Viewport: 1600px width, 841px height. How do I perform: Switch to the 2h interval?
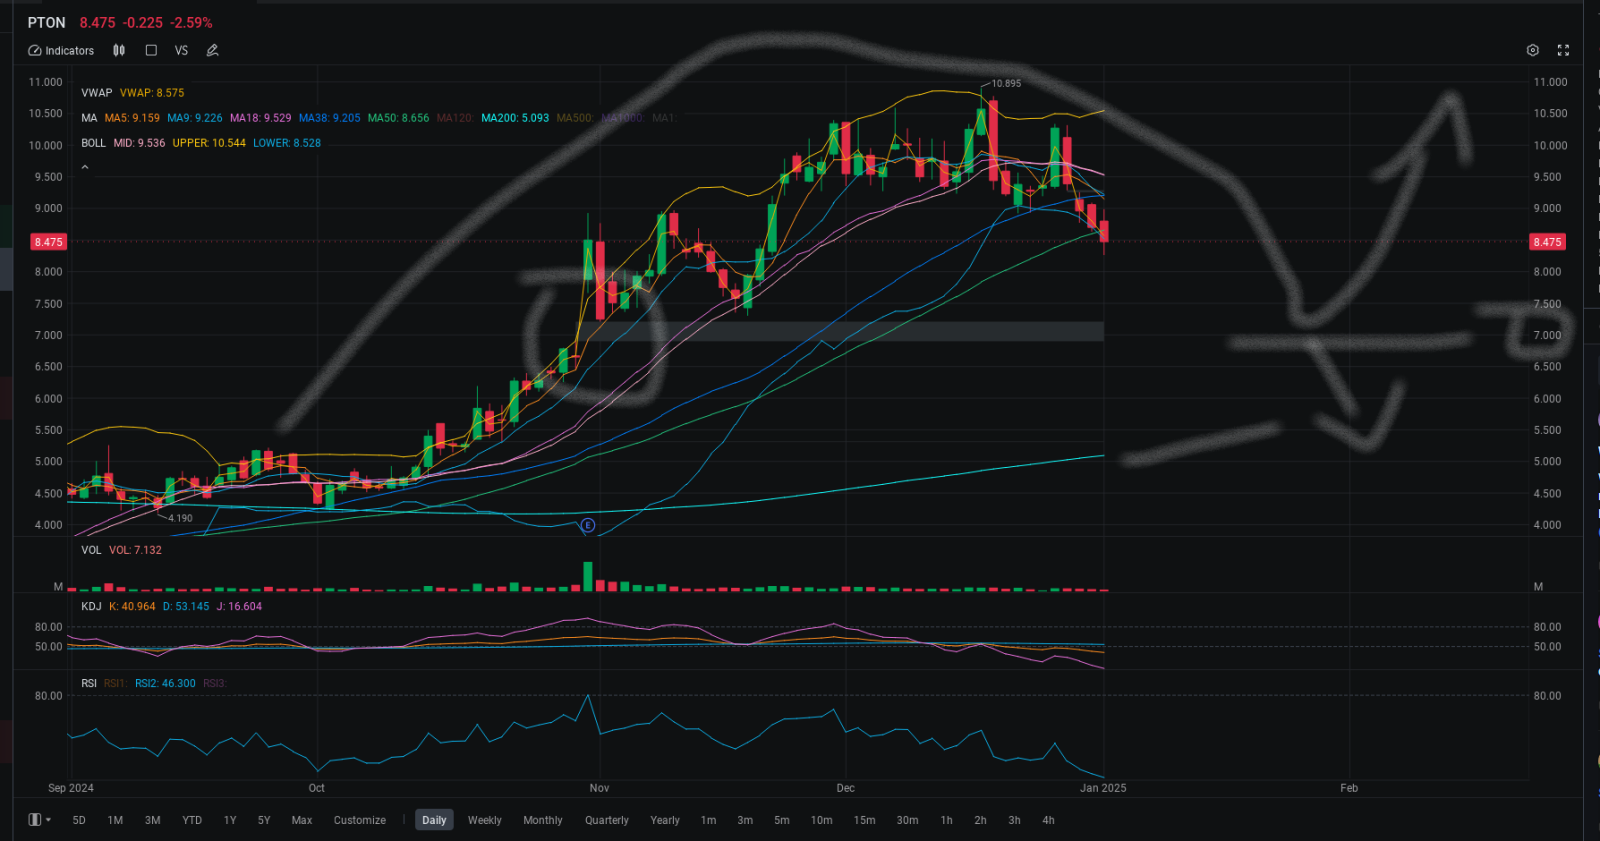point(981,820)
